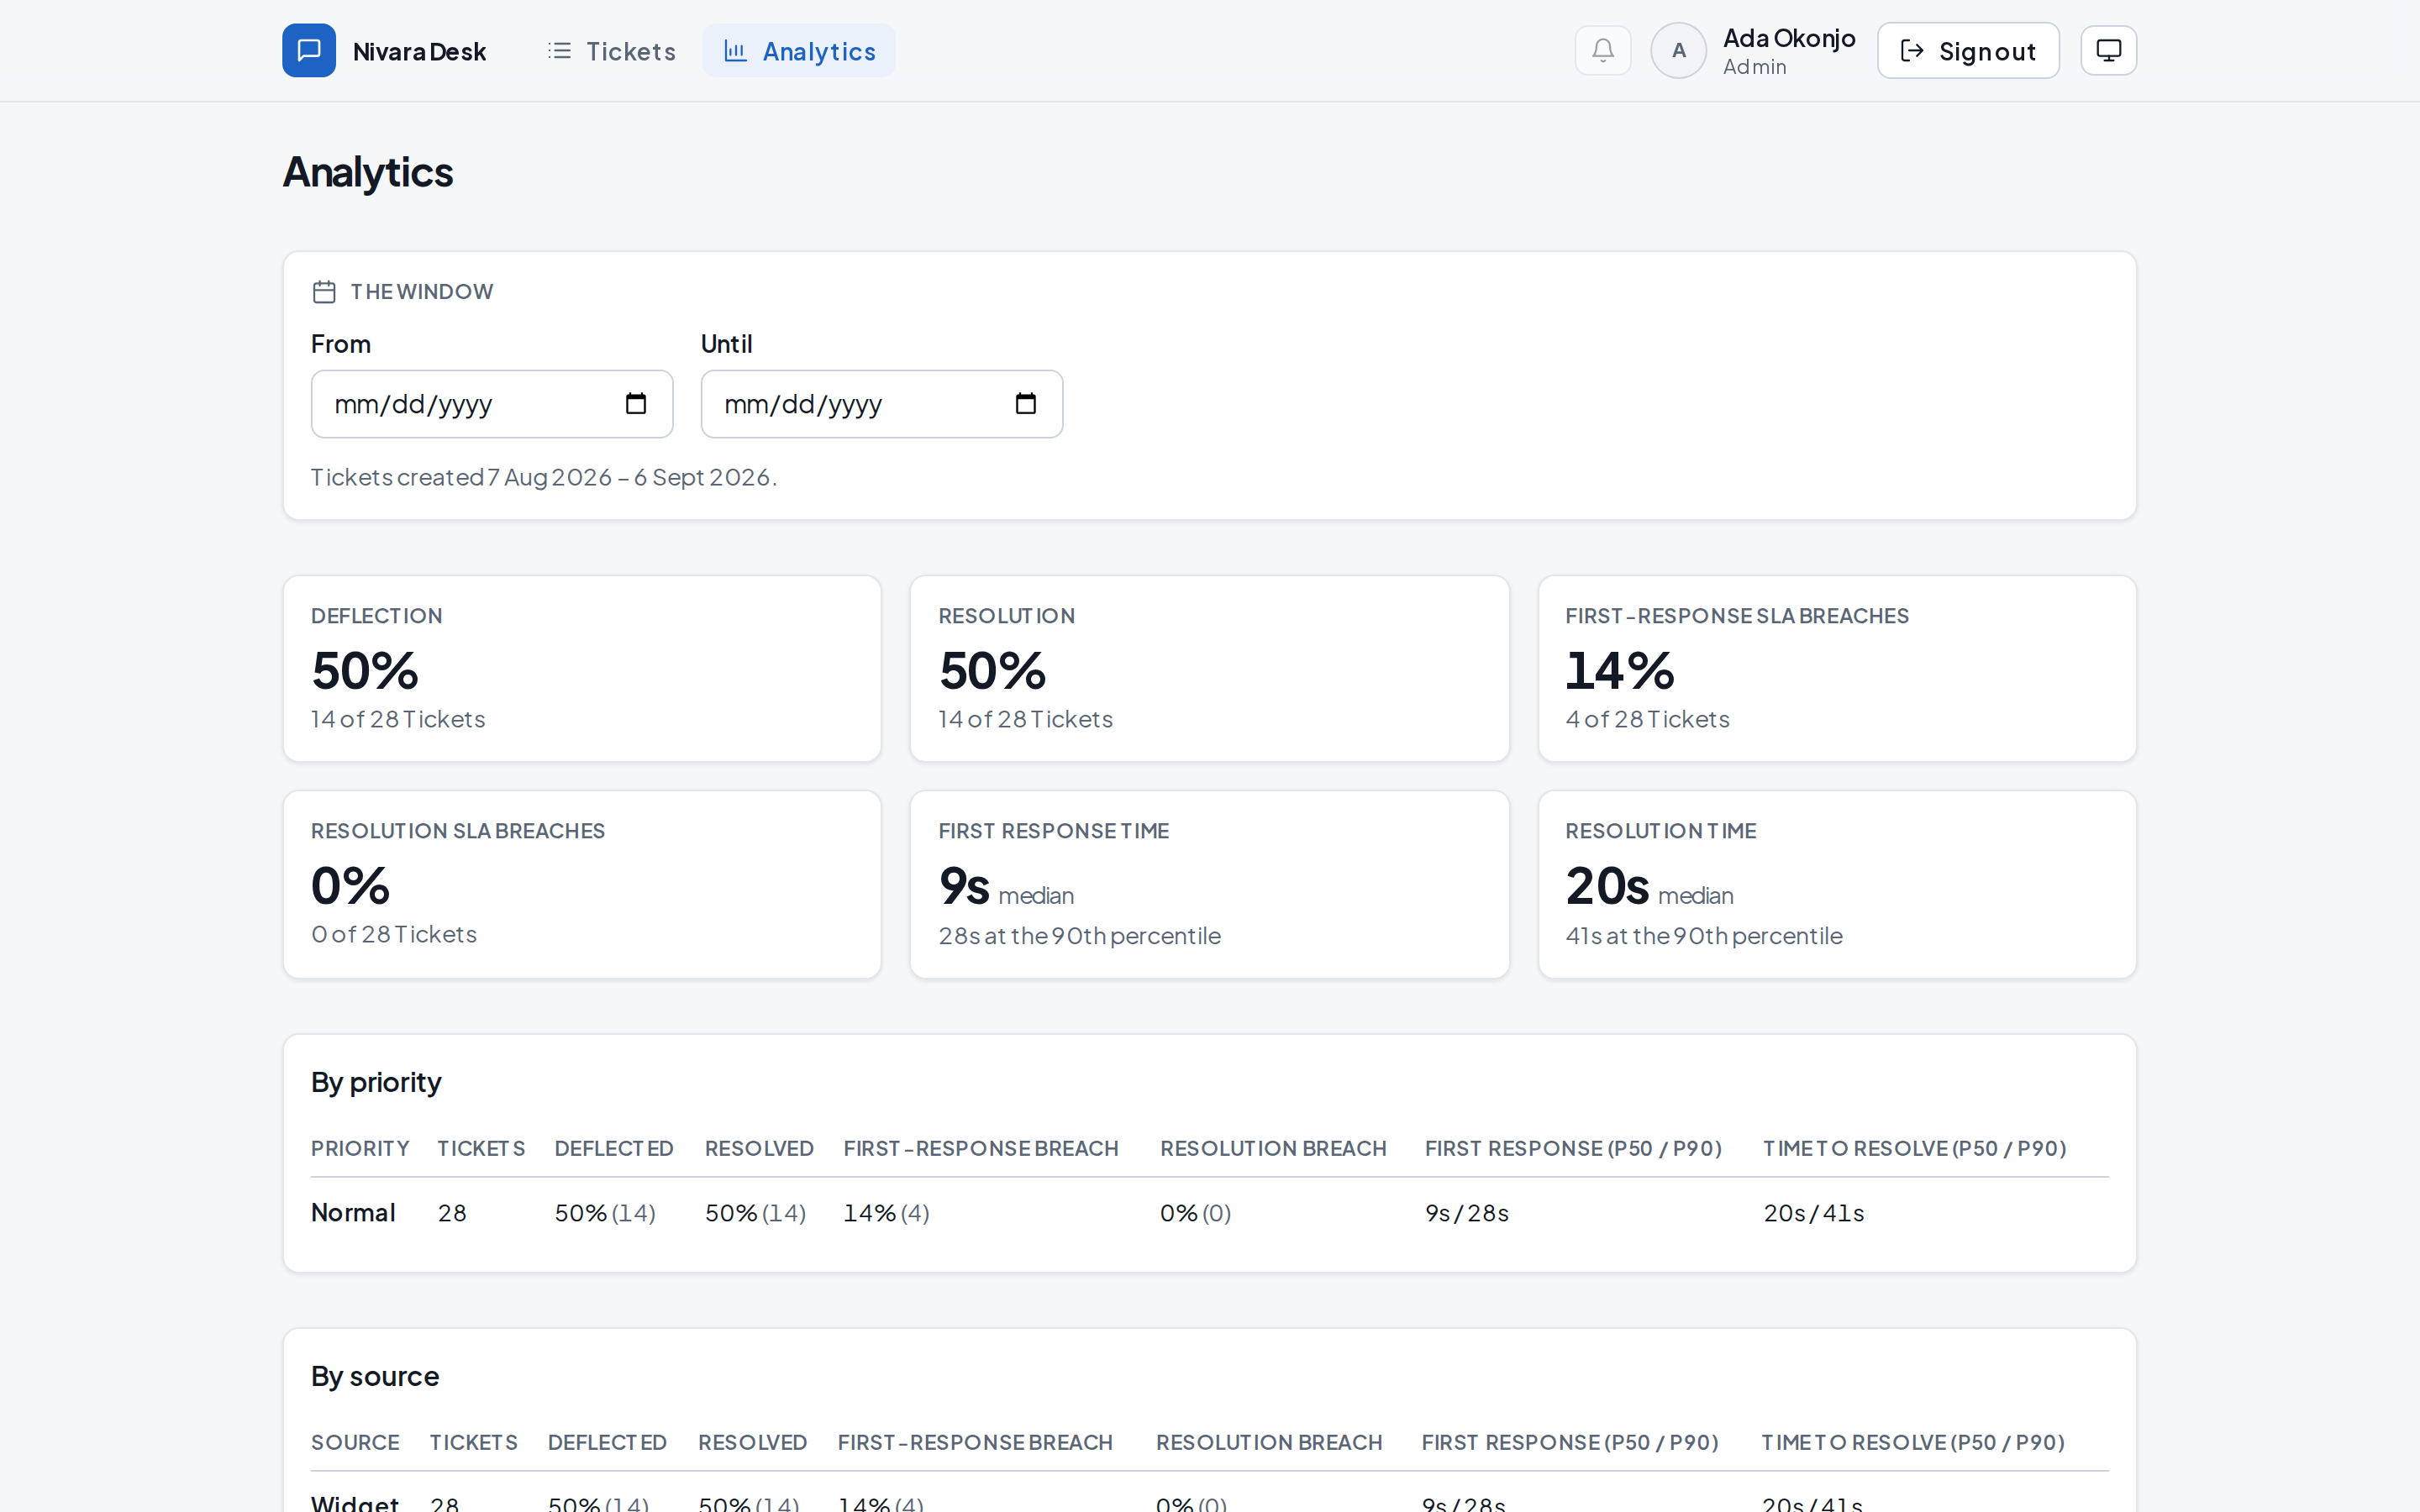
Task: Click the calendar icon beside The Window
Action: [324, 292]
